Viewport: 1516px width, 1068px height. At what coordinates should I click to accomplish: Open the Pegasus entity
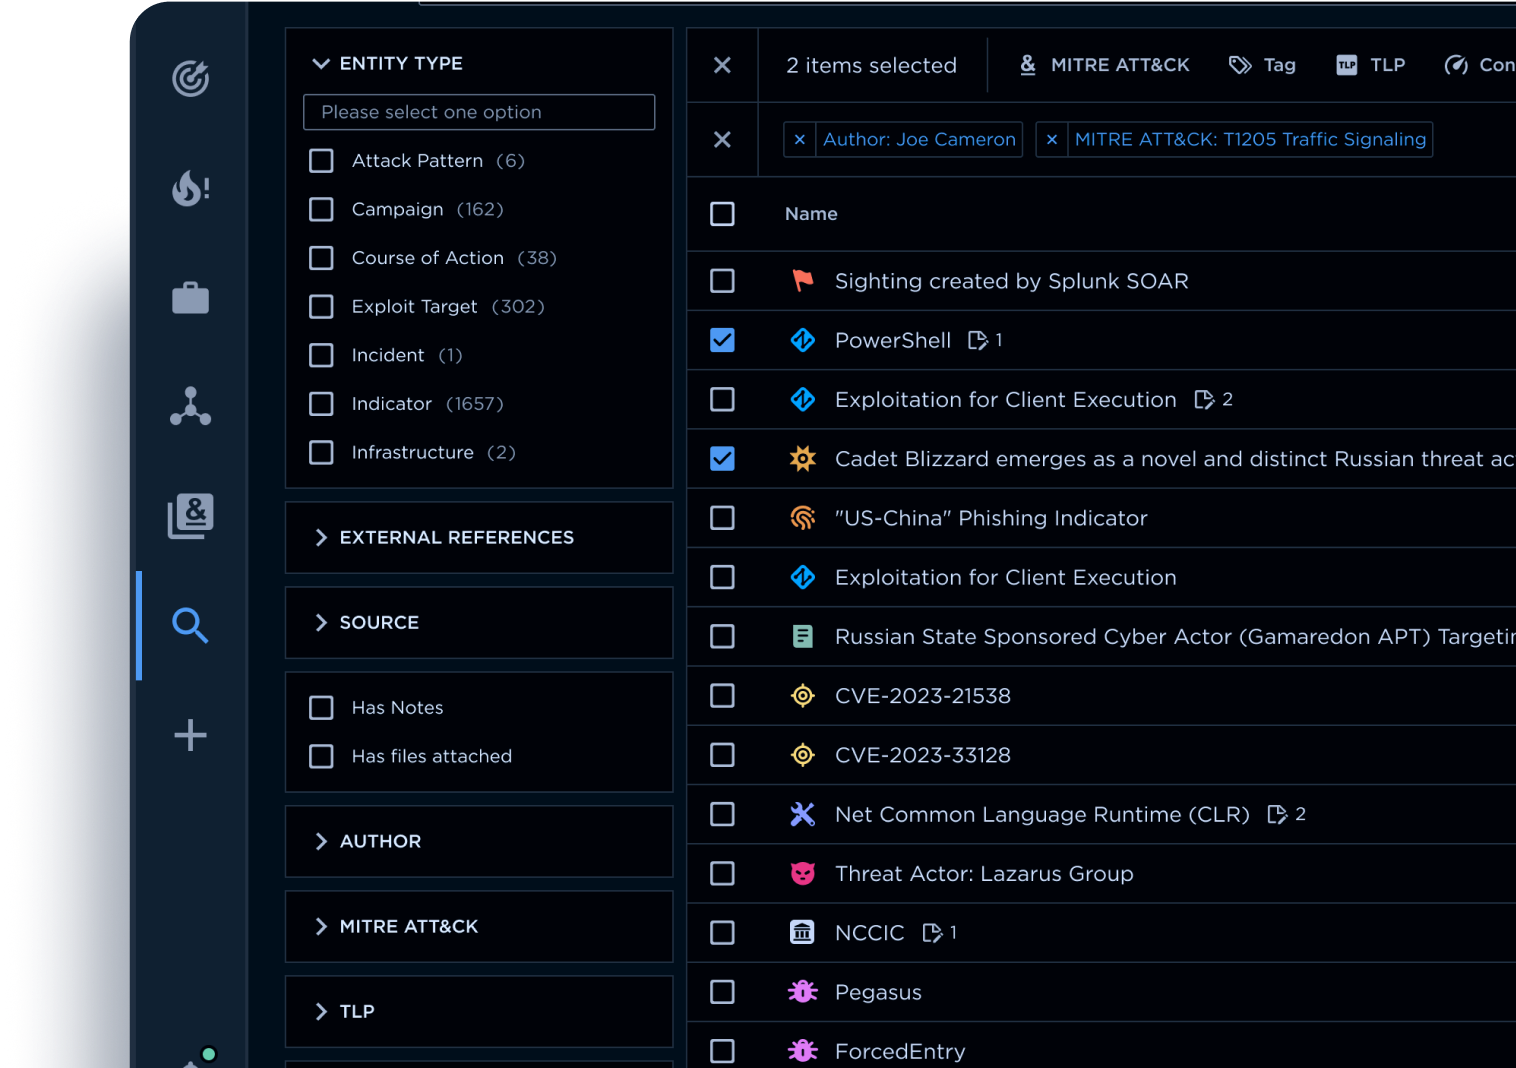pyautogui.click(x=878, y=992)
